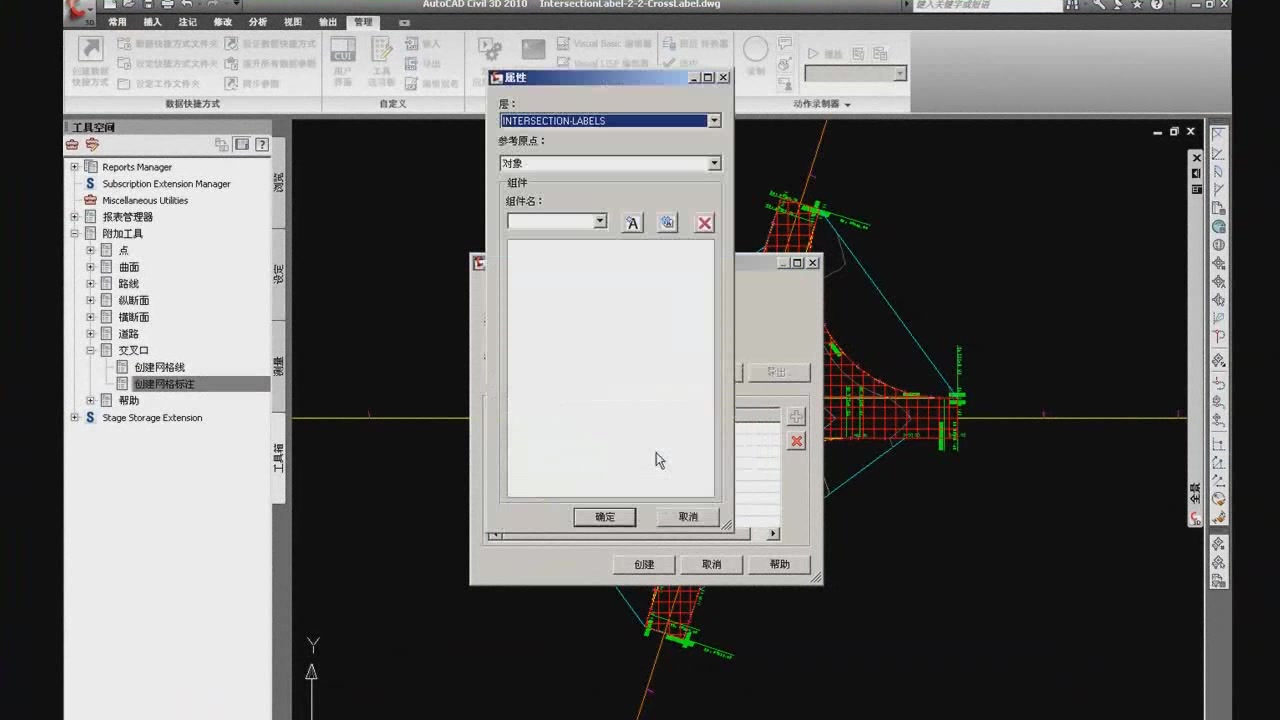Switch to the 注记 ribbon tab
The width and height of the screenshot is (1280, 720).
click(186, 21)
